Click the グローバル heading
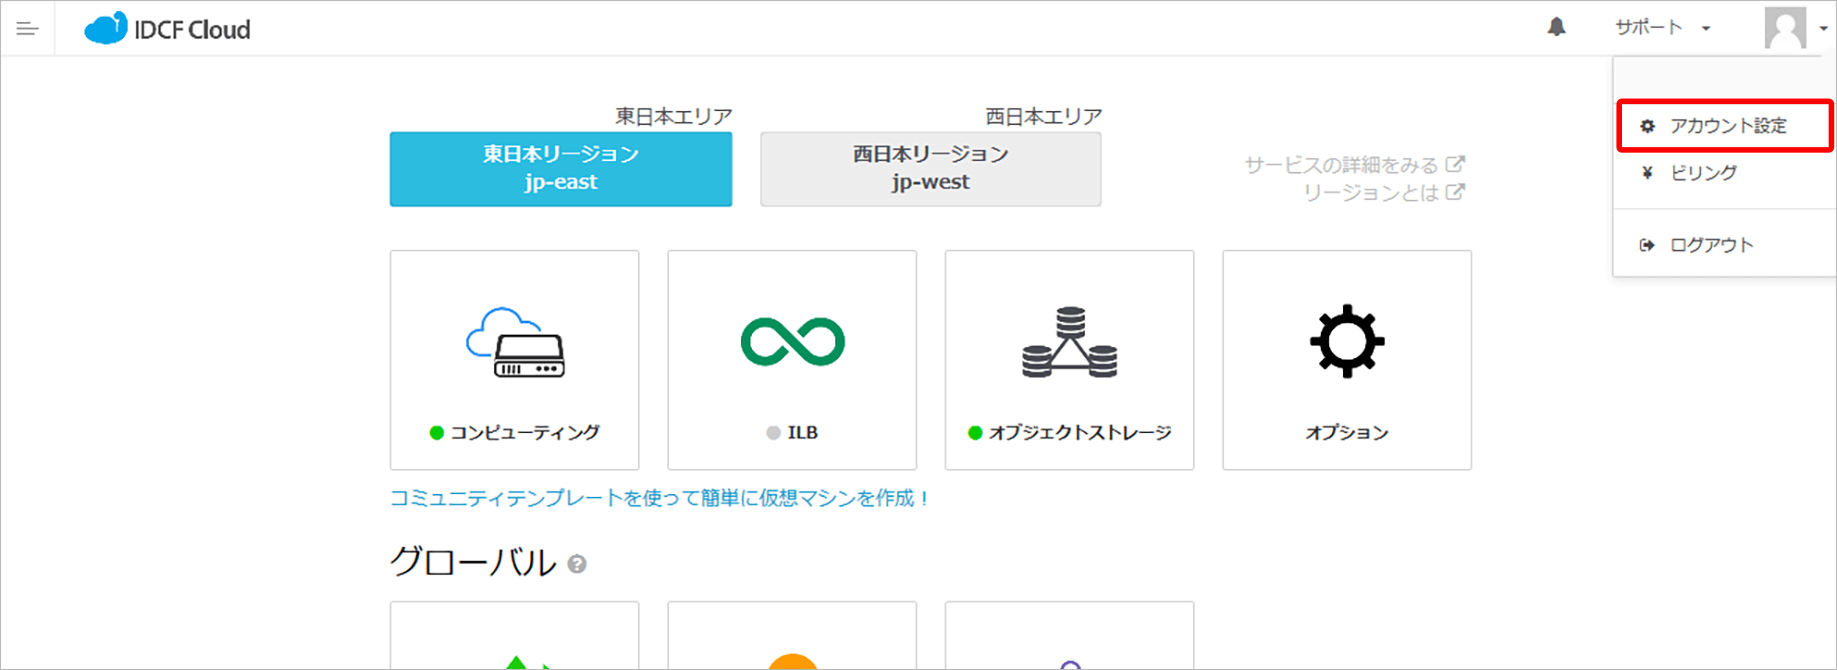Screen dimensions: 1837x670 coord(472,562)
